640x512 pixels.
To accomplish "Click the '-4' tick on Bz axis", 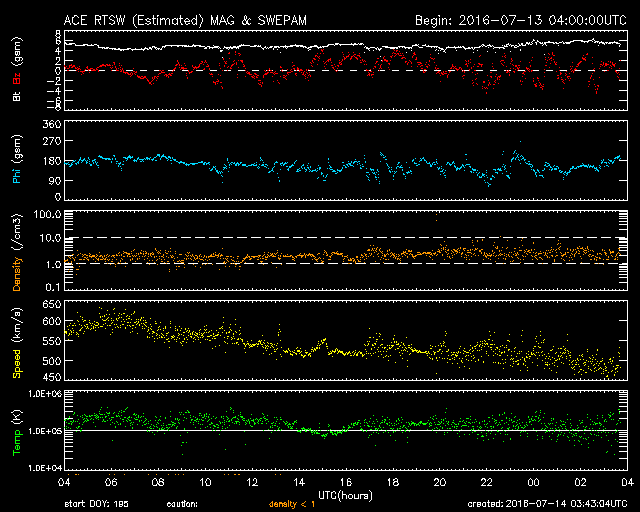I will (x=54, y=91).
